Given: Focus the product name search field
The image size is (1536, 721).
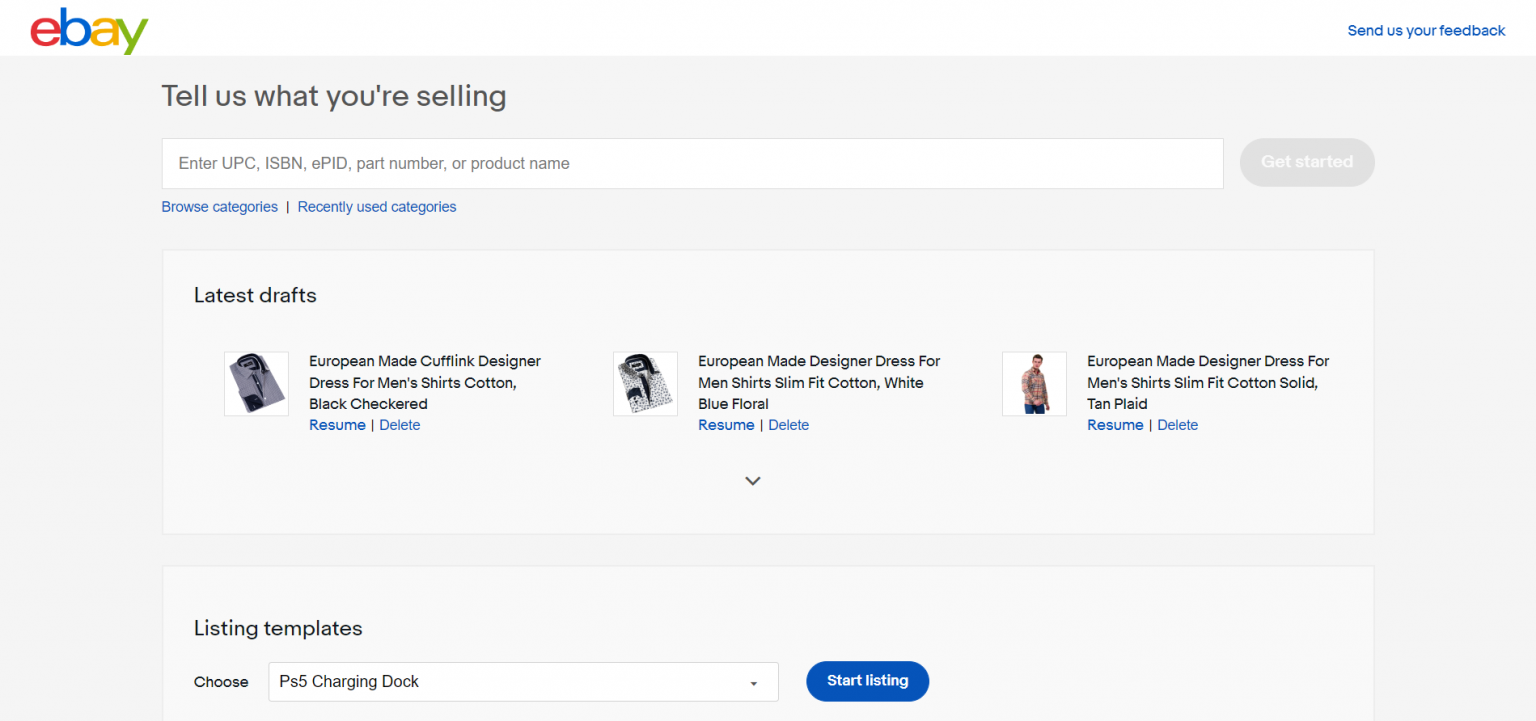Looking at the screenshot, I should point(692,163).
